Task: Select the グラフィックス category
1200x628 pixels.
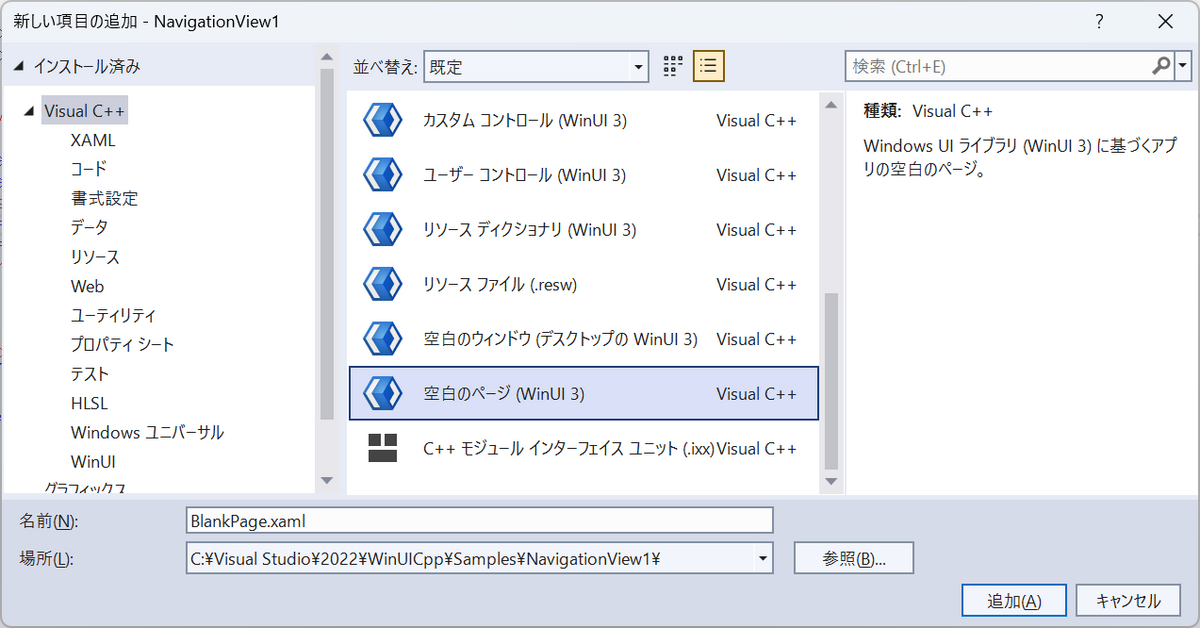Action: (x=84, y=488)
